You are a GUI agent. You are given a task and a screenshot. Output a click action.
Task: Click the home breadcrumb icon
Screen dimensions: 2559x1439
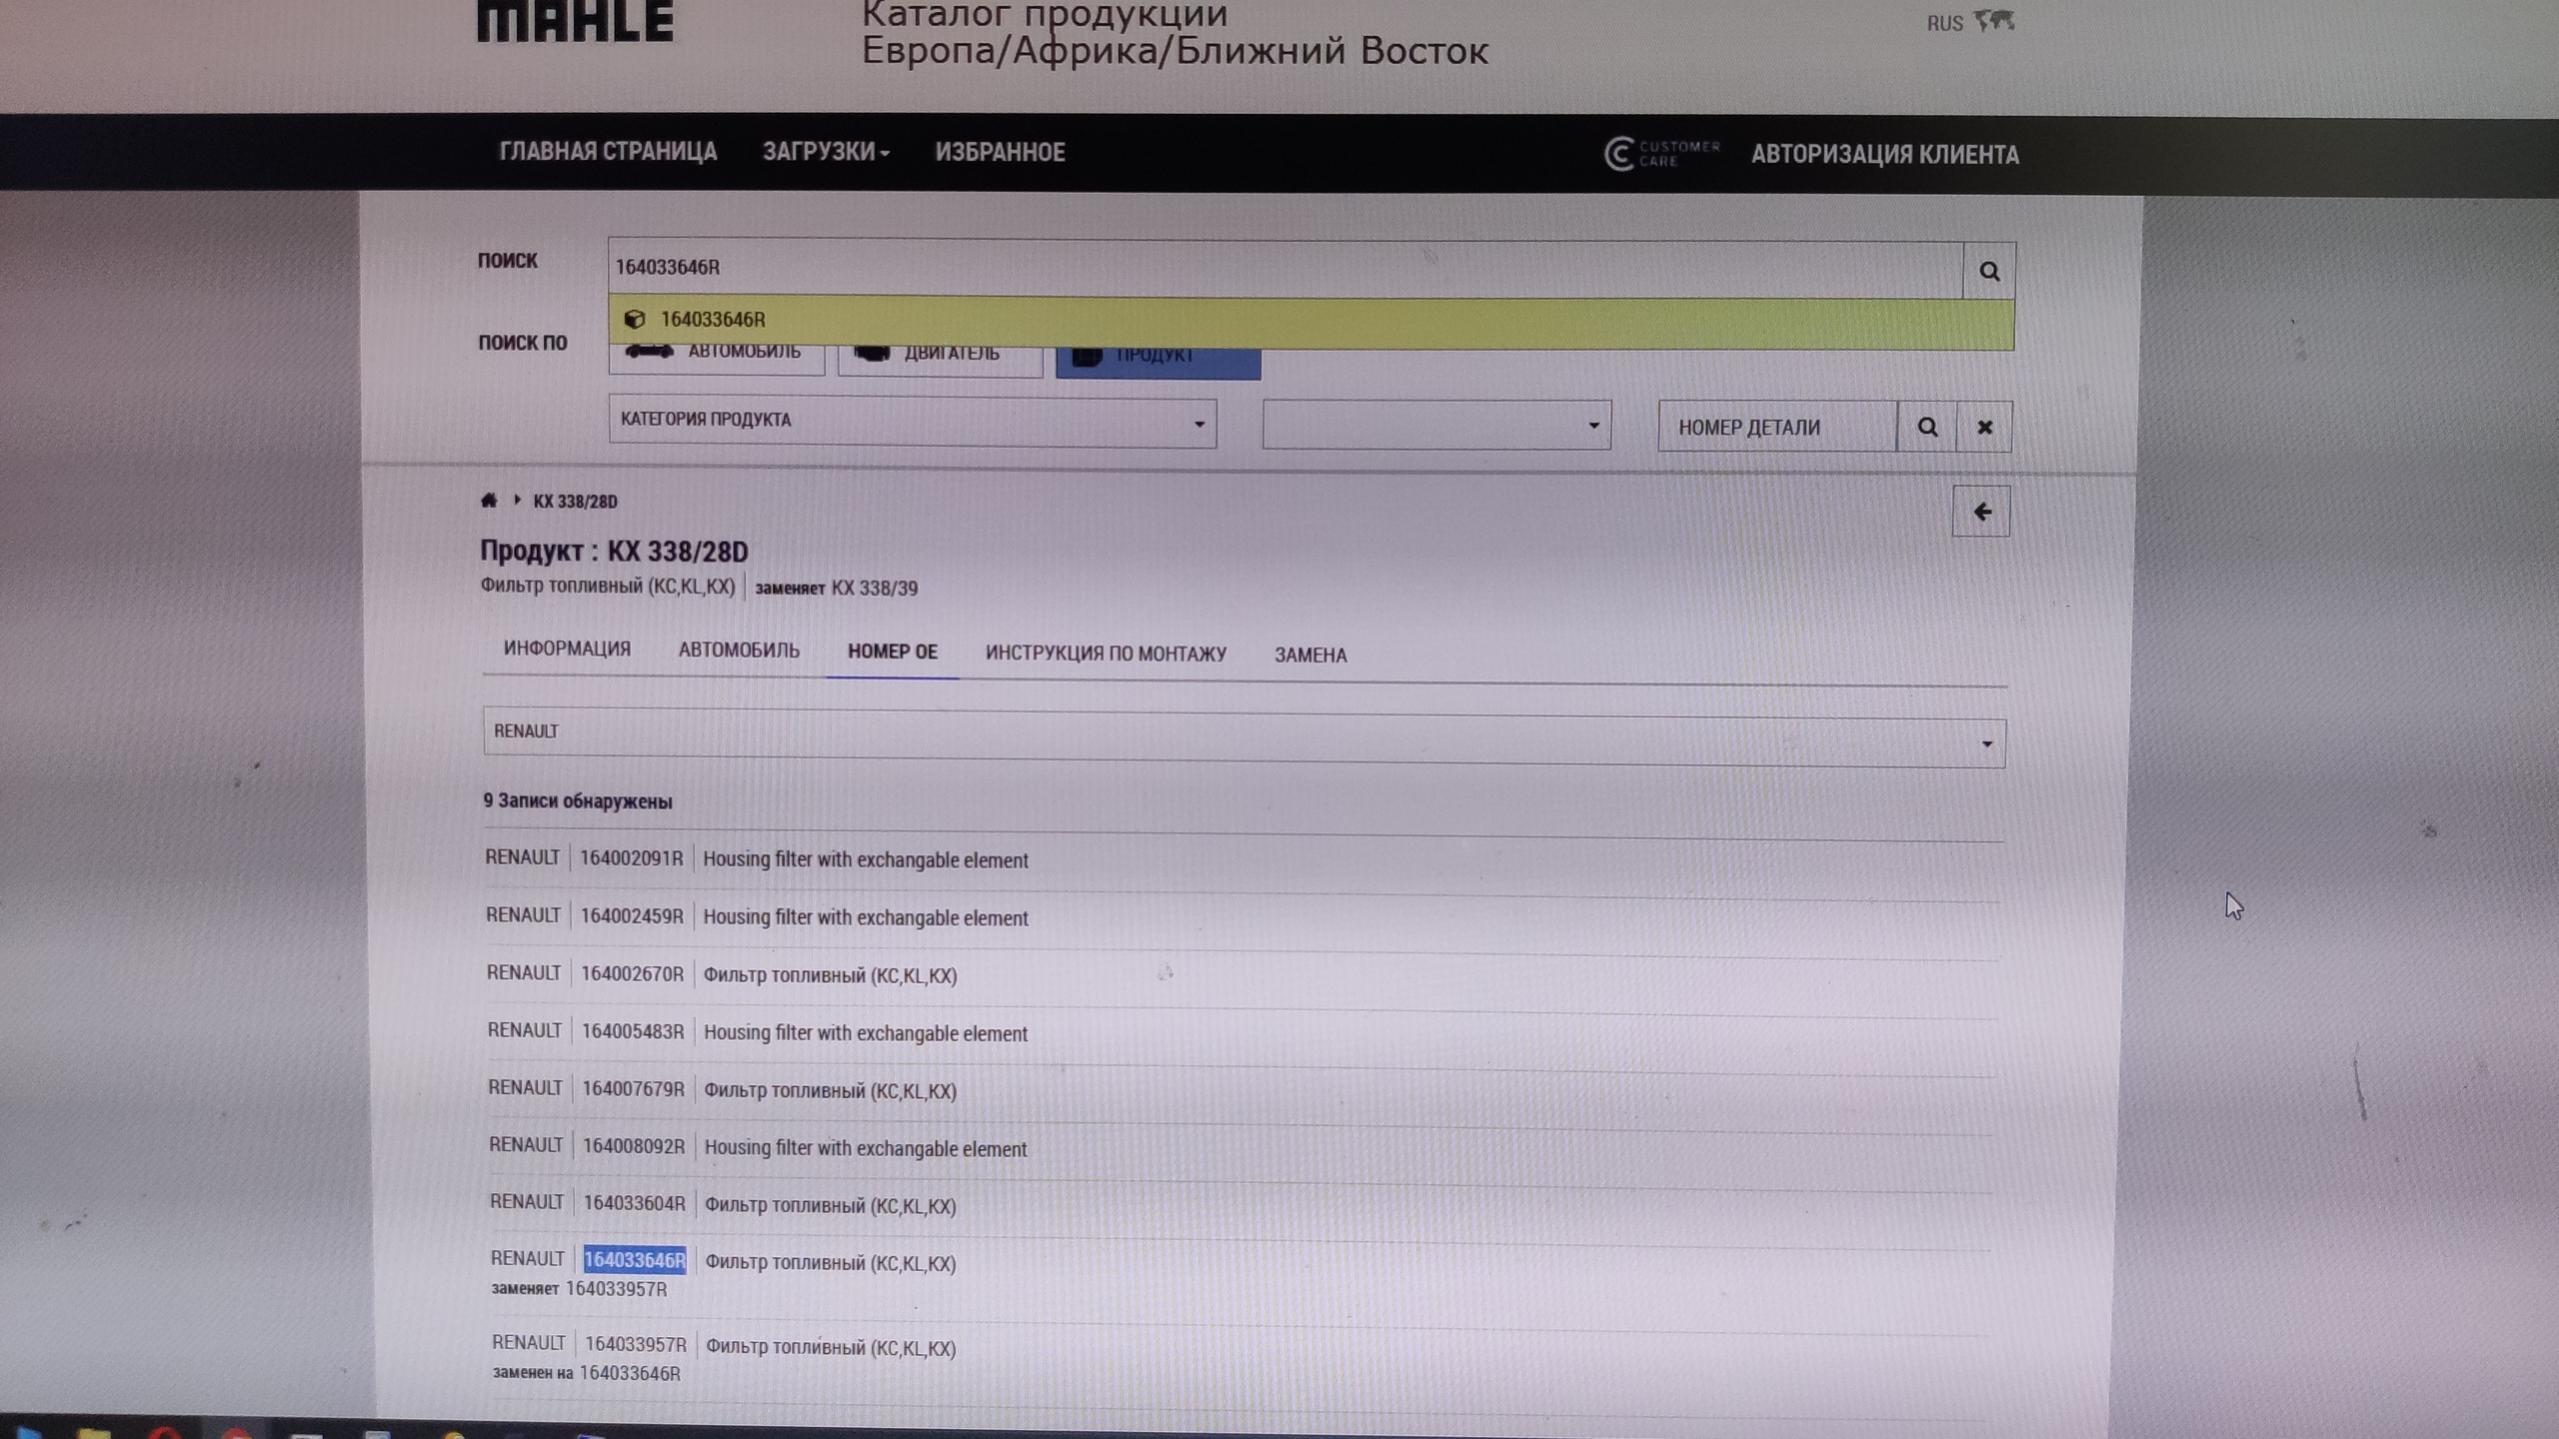(489, 500)
